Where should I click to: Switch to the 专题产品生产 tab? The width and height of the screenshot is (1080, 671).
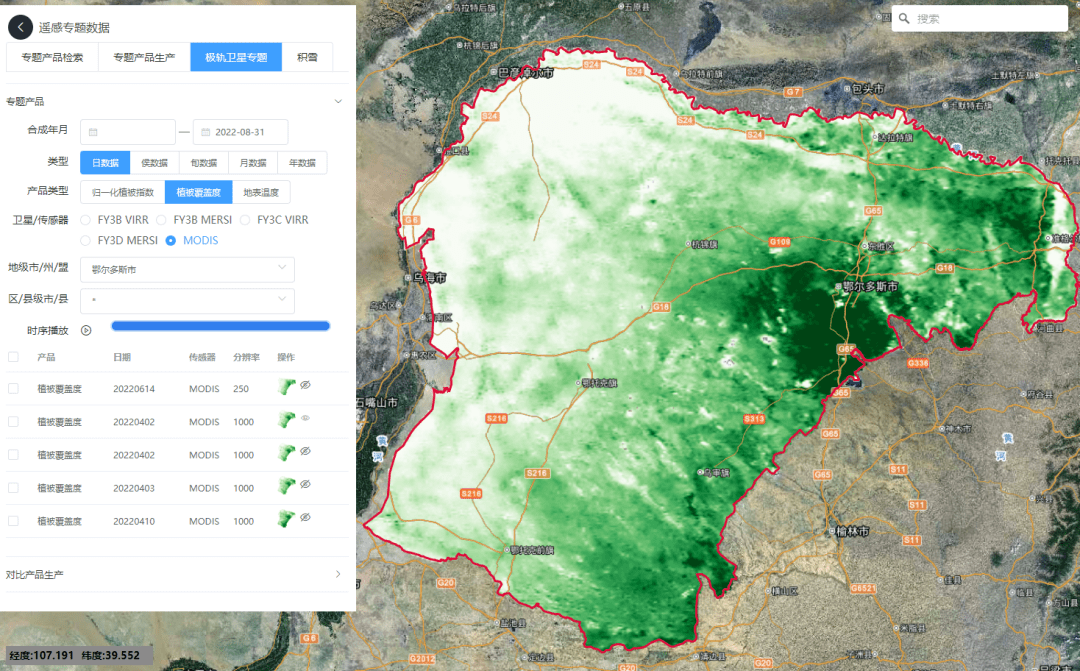(144, 57)
